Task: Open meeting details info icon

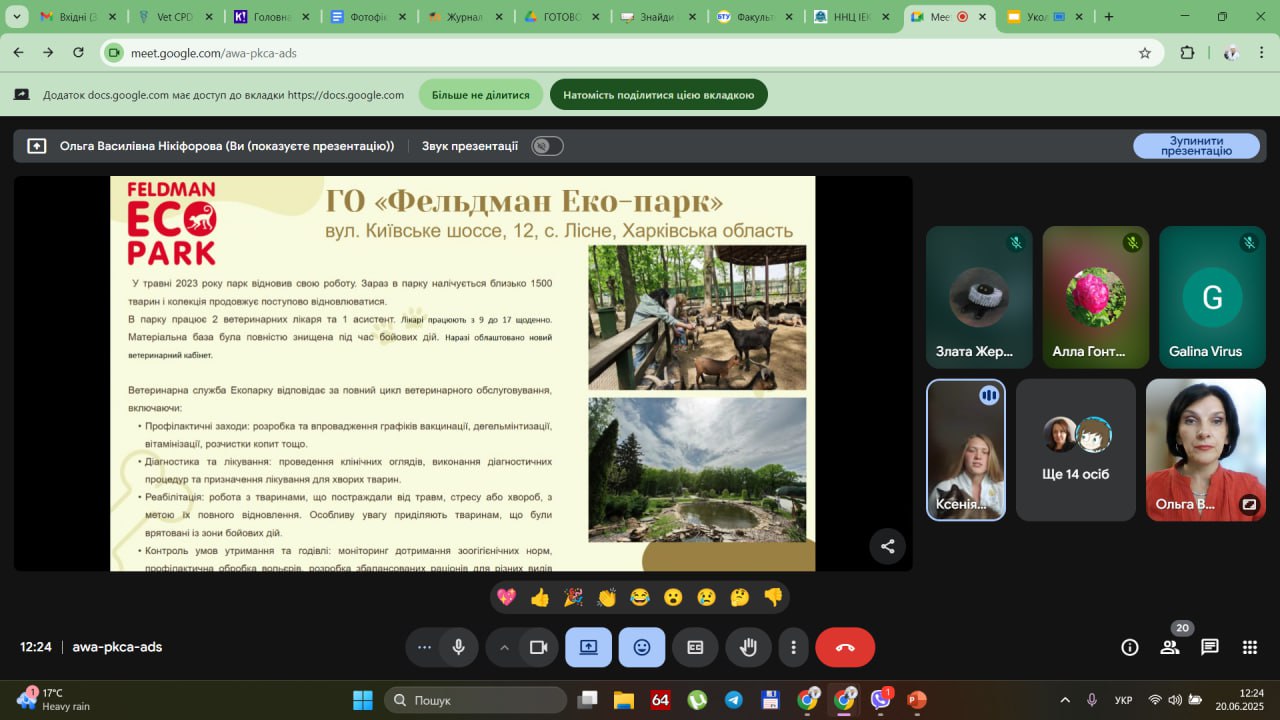Action: [1130, 647]
